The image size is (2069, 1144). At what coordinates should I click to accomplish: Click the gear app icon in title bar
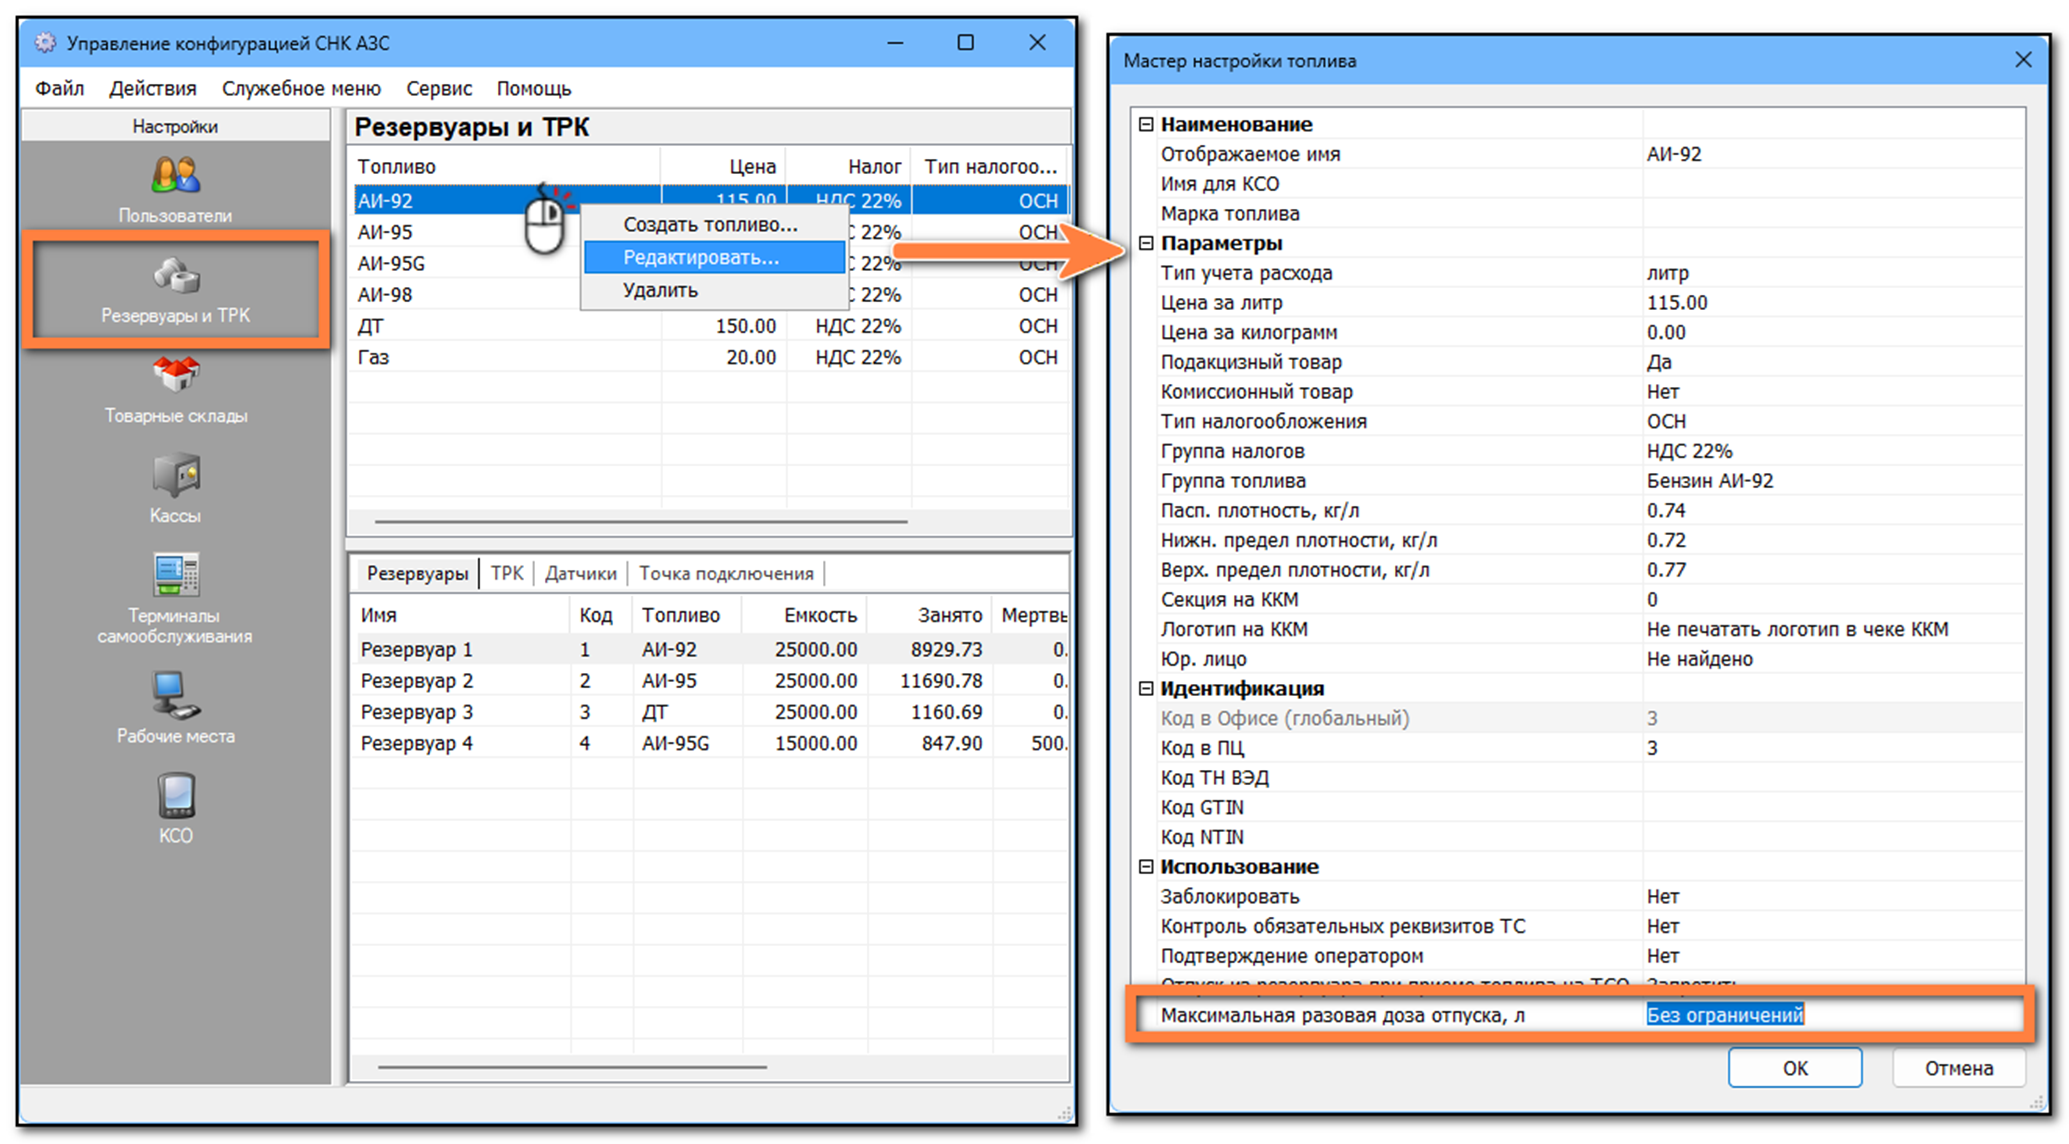[45, 43]
